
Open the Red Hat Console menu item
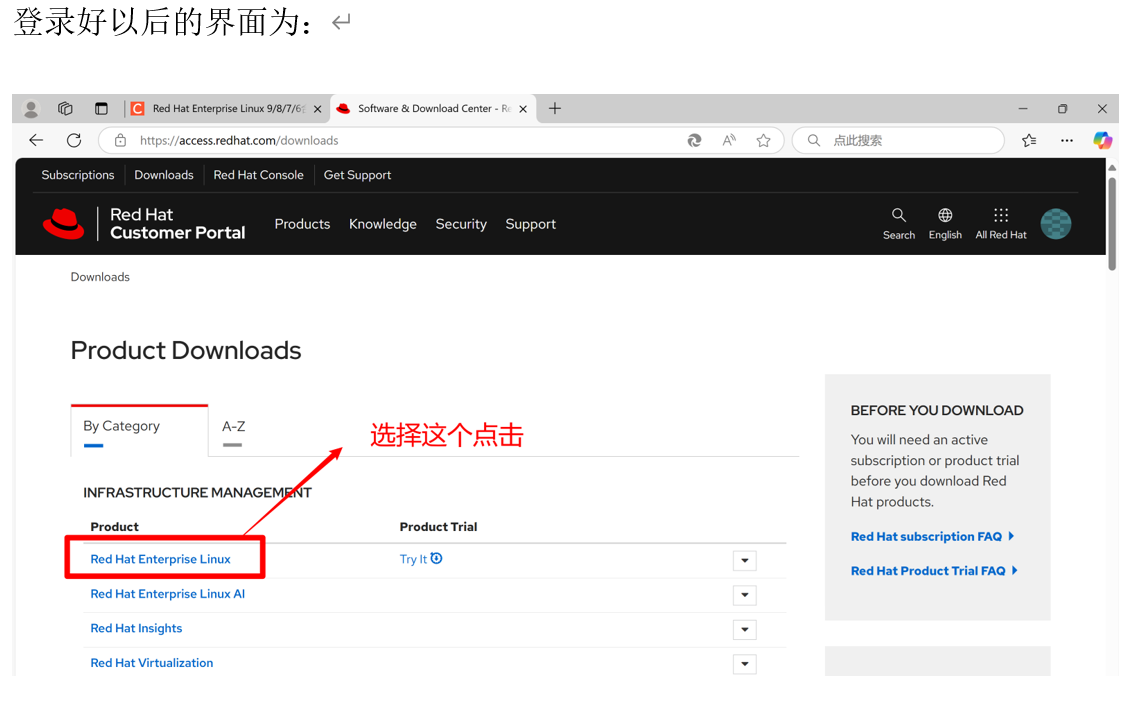coord(258,175)
